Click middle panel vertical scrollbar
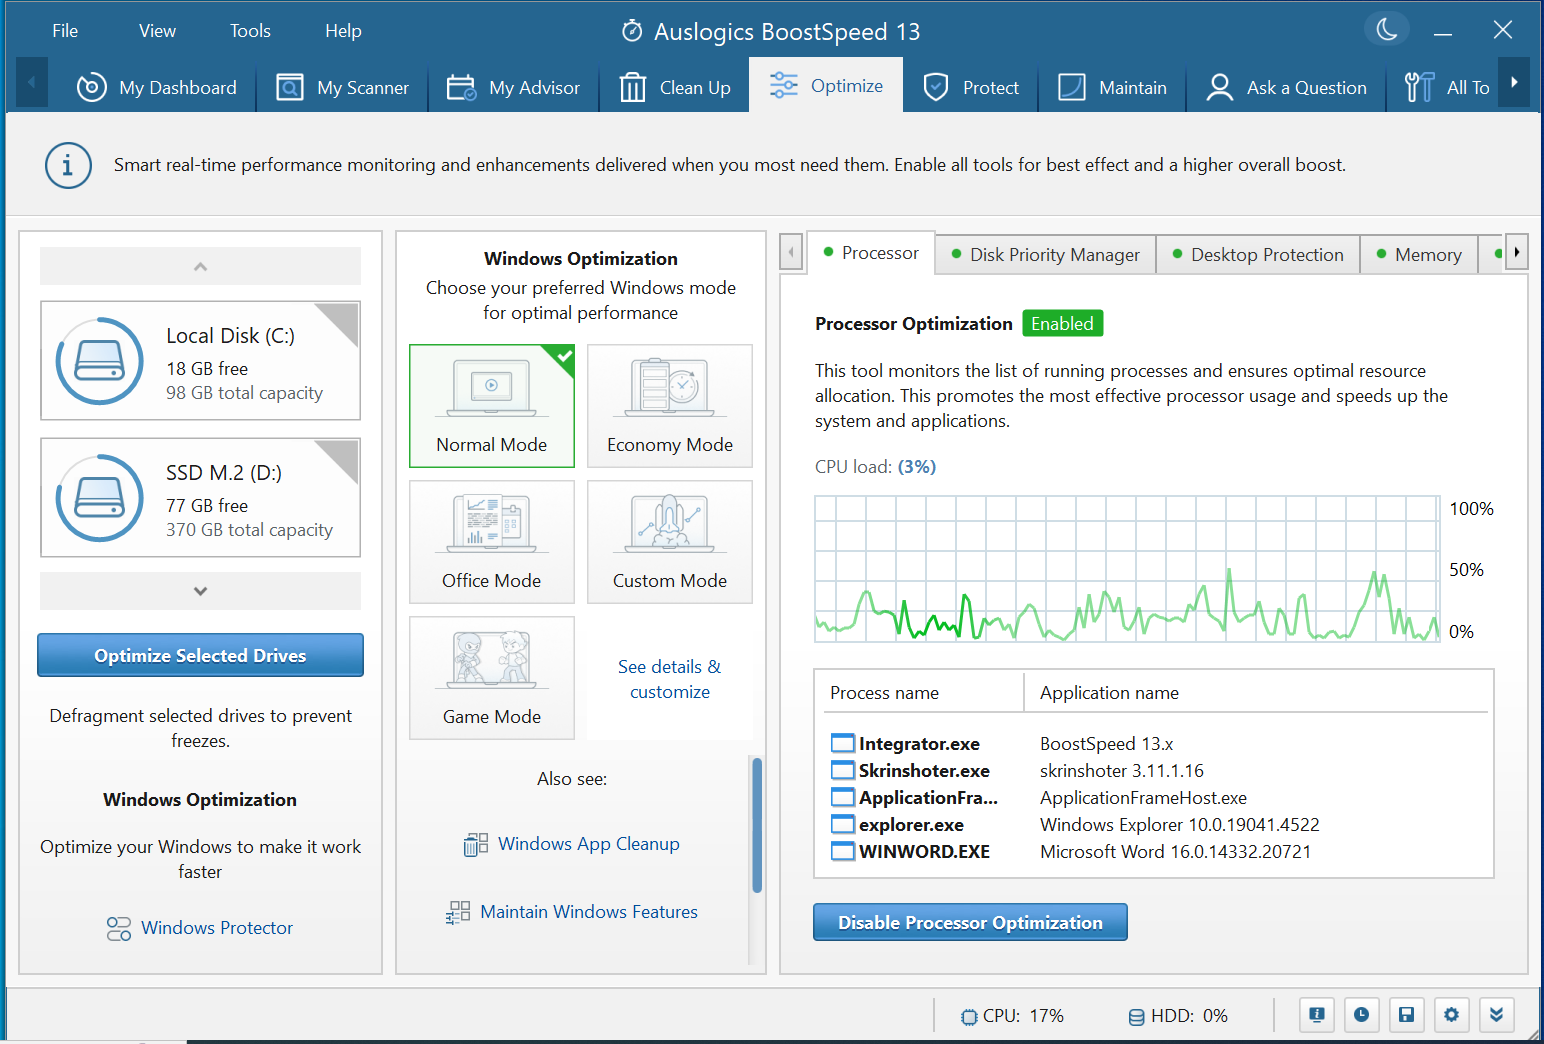 [x=757, y=825]
